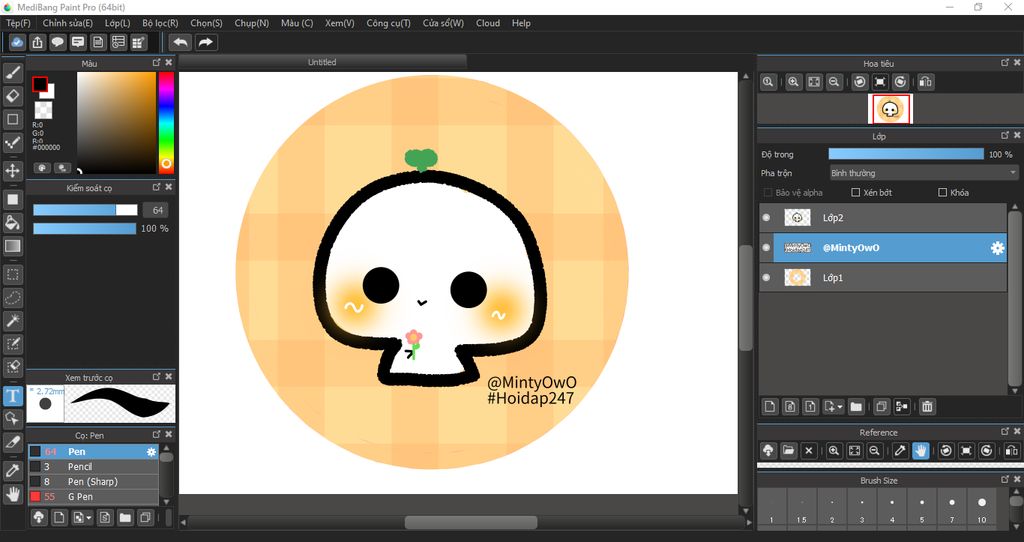Viewport: 1024px width, 542px height.
Task: Click the black foreground color swatch
Action: [x=40, y=84]
